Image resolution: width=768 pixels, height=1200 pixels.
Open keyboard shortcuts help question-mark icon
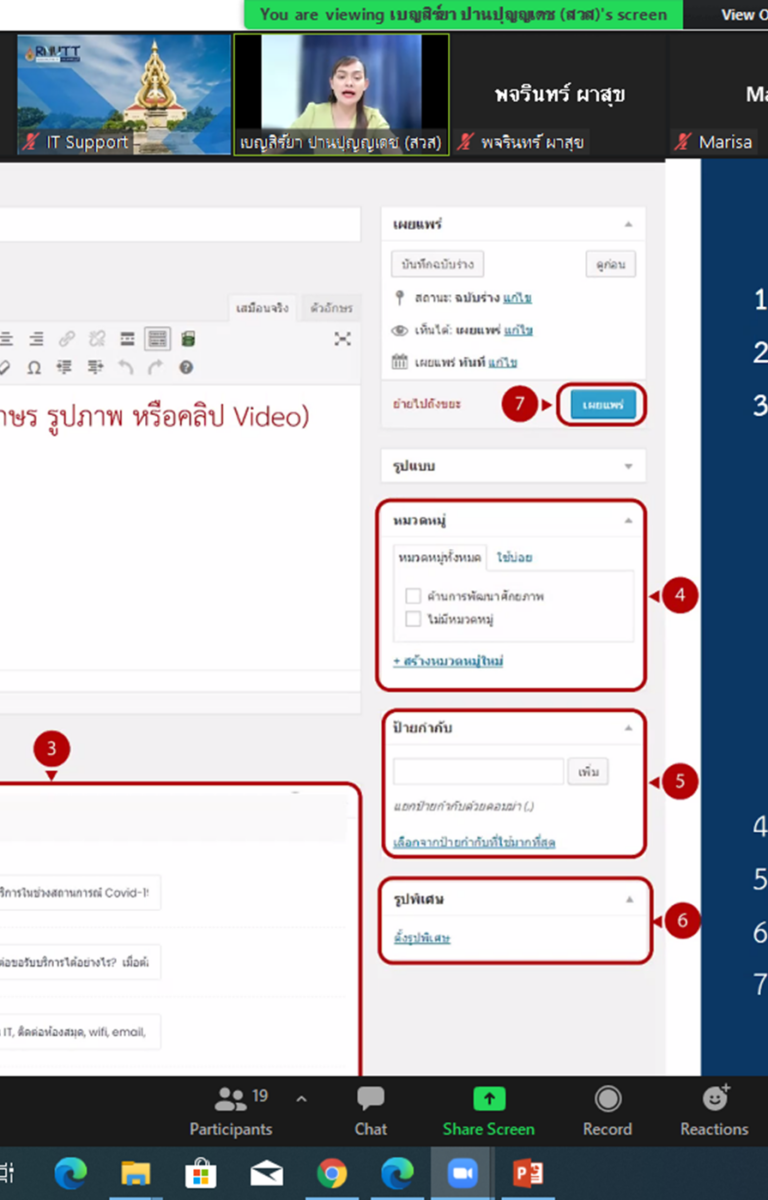186,368
